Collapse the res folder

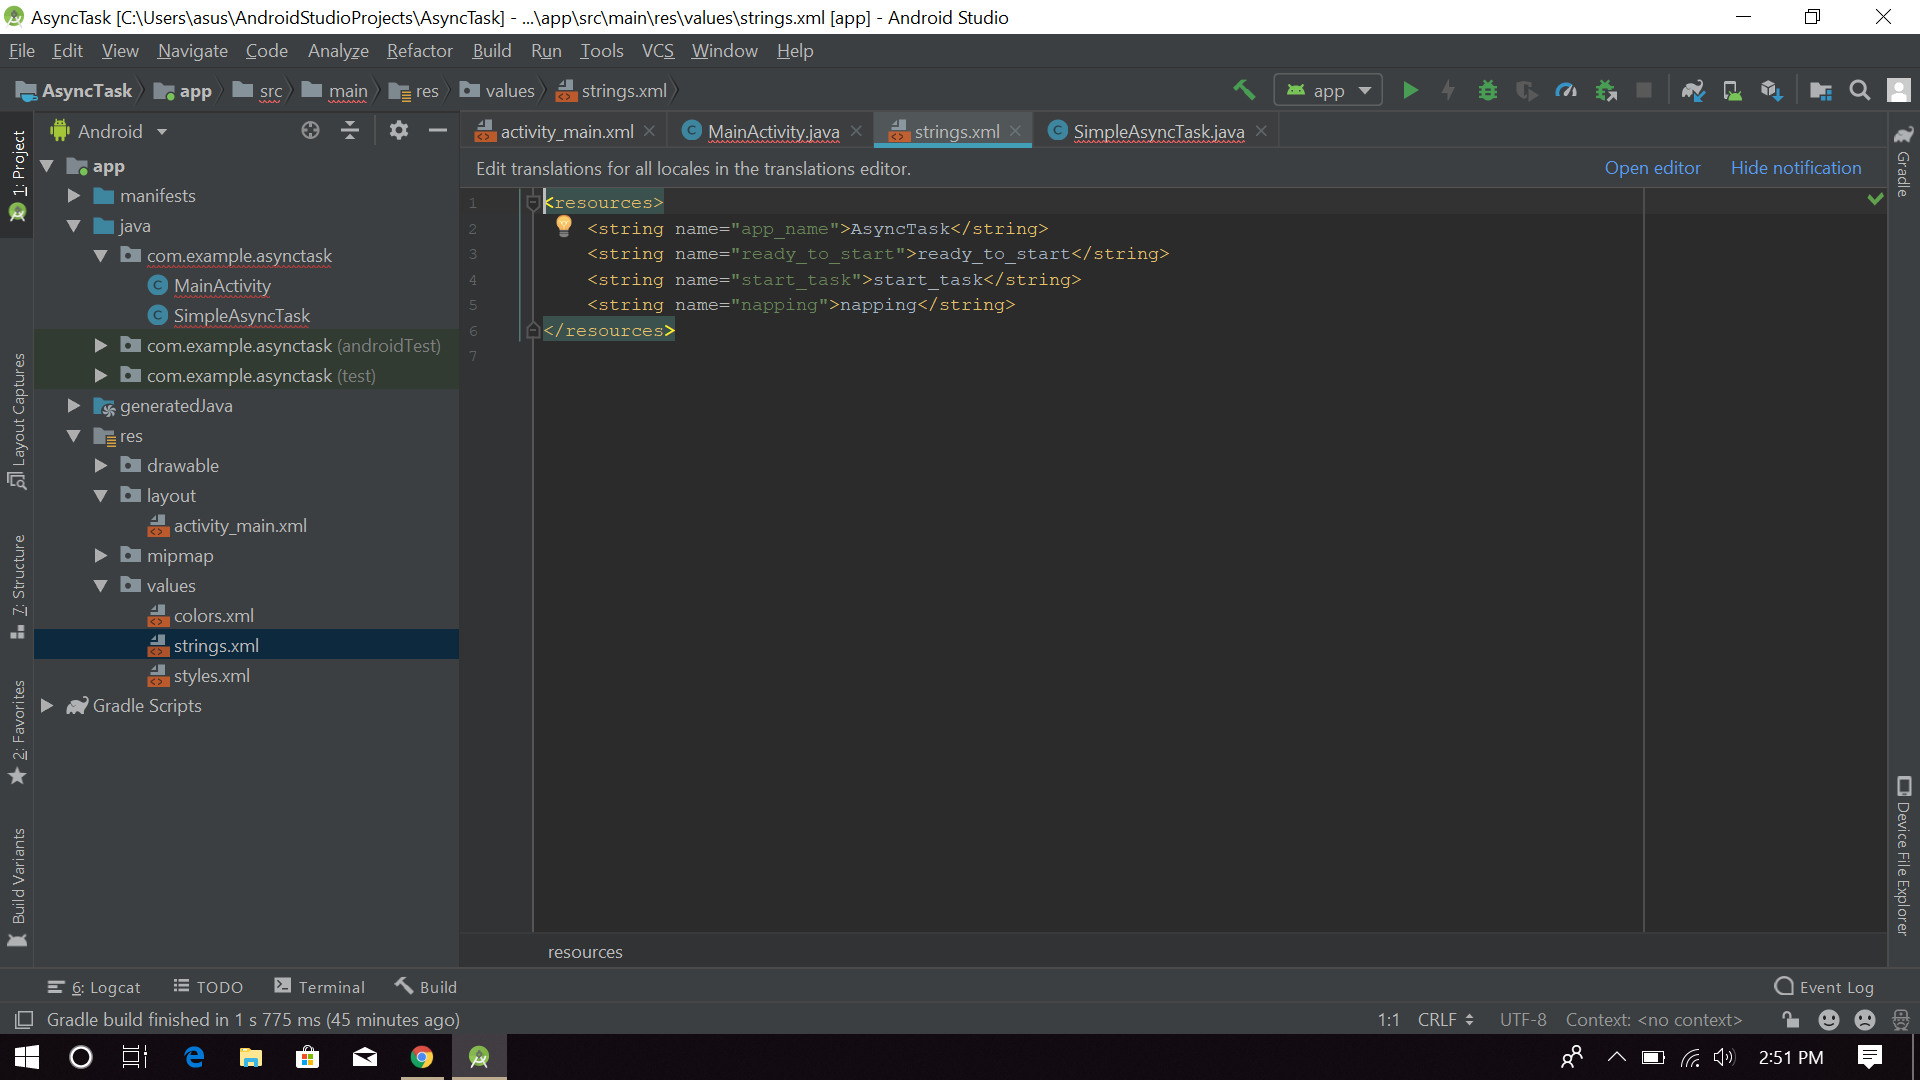72,436
